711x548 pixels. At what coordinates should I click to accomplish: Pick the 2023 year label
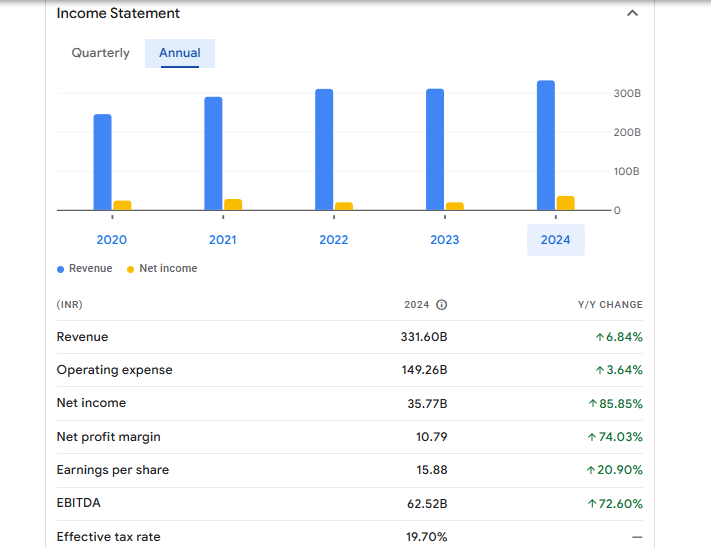pos(444,240)
